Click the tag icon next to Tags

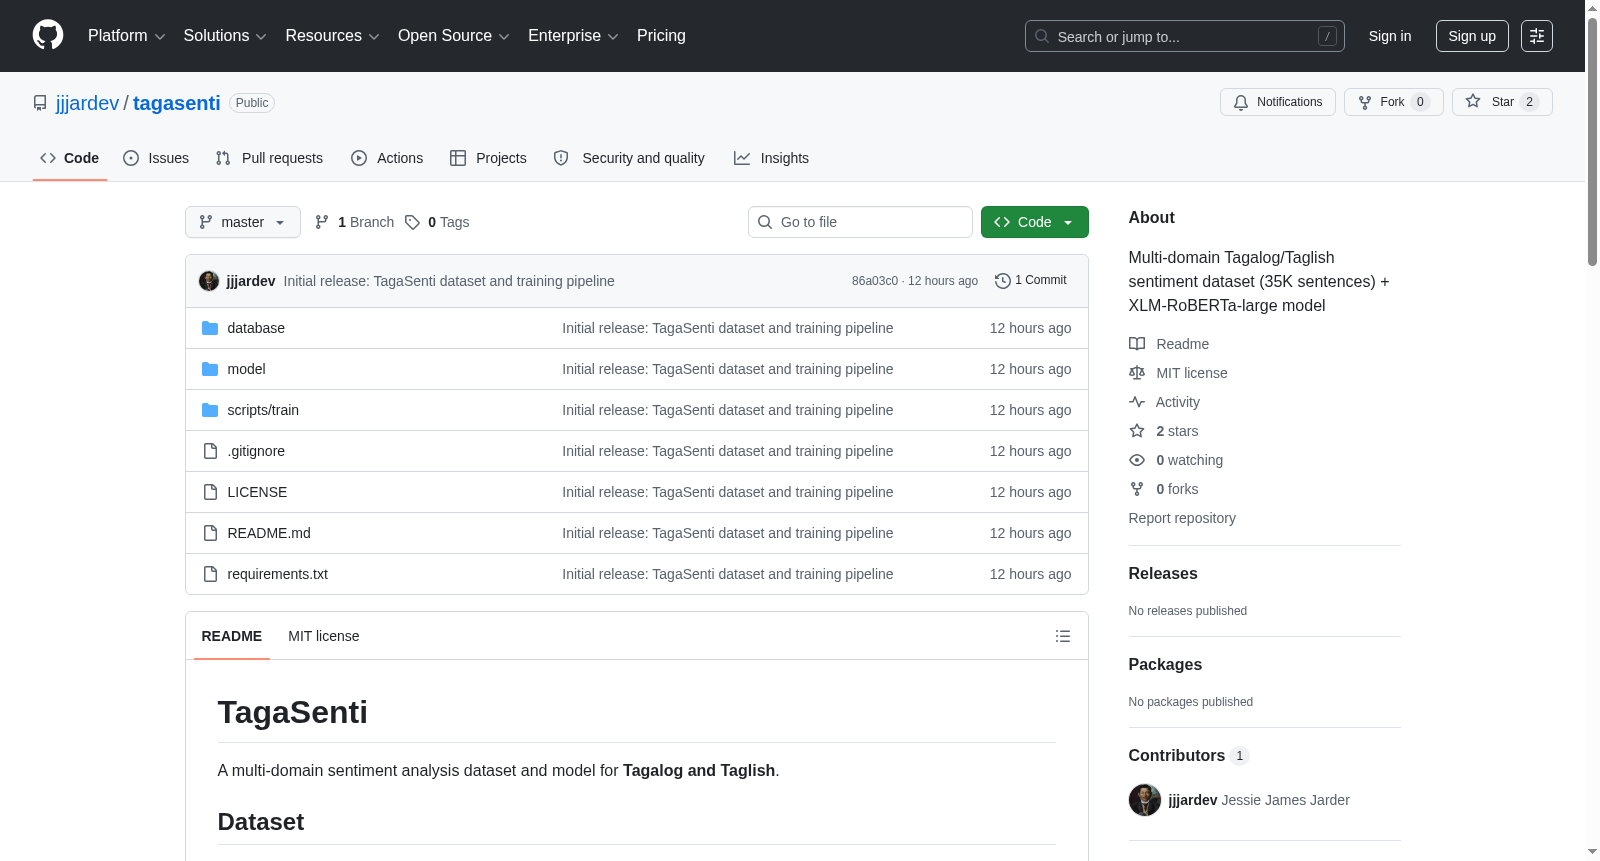(x=412, y=222)
